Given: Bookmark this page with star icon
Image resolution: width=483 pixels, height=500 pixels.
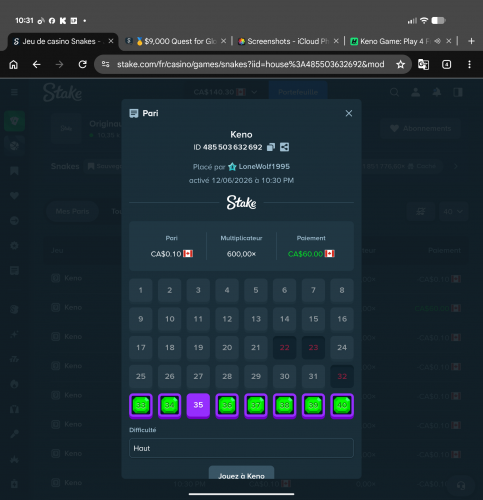Looking at the screenshot, I should tap(400, 64).
